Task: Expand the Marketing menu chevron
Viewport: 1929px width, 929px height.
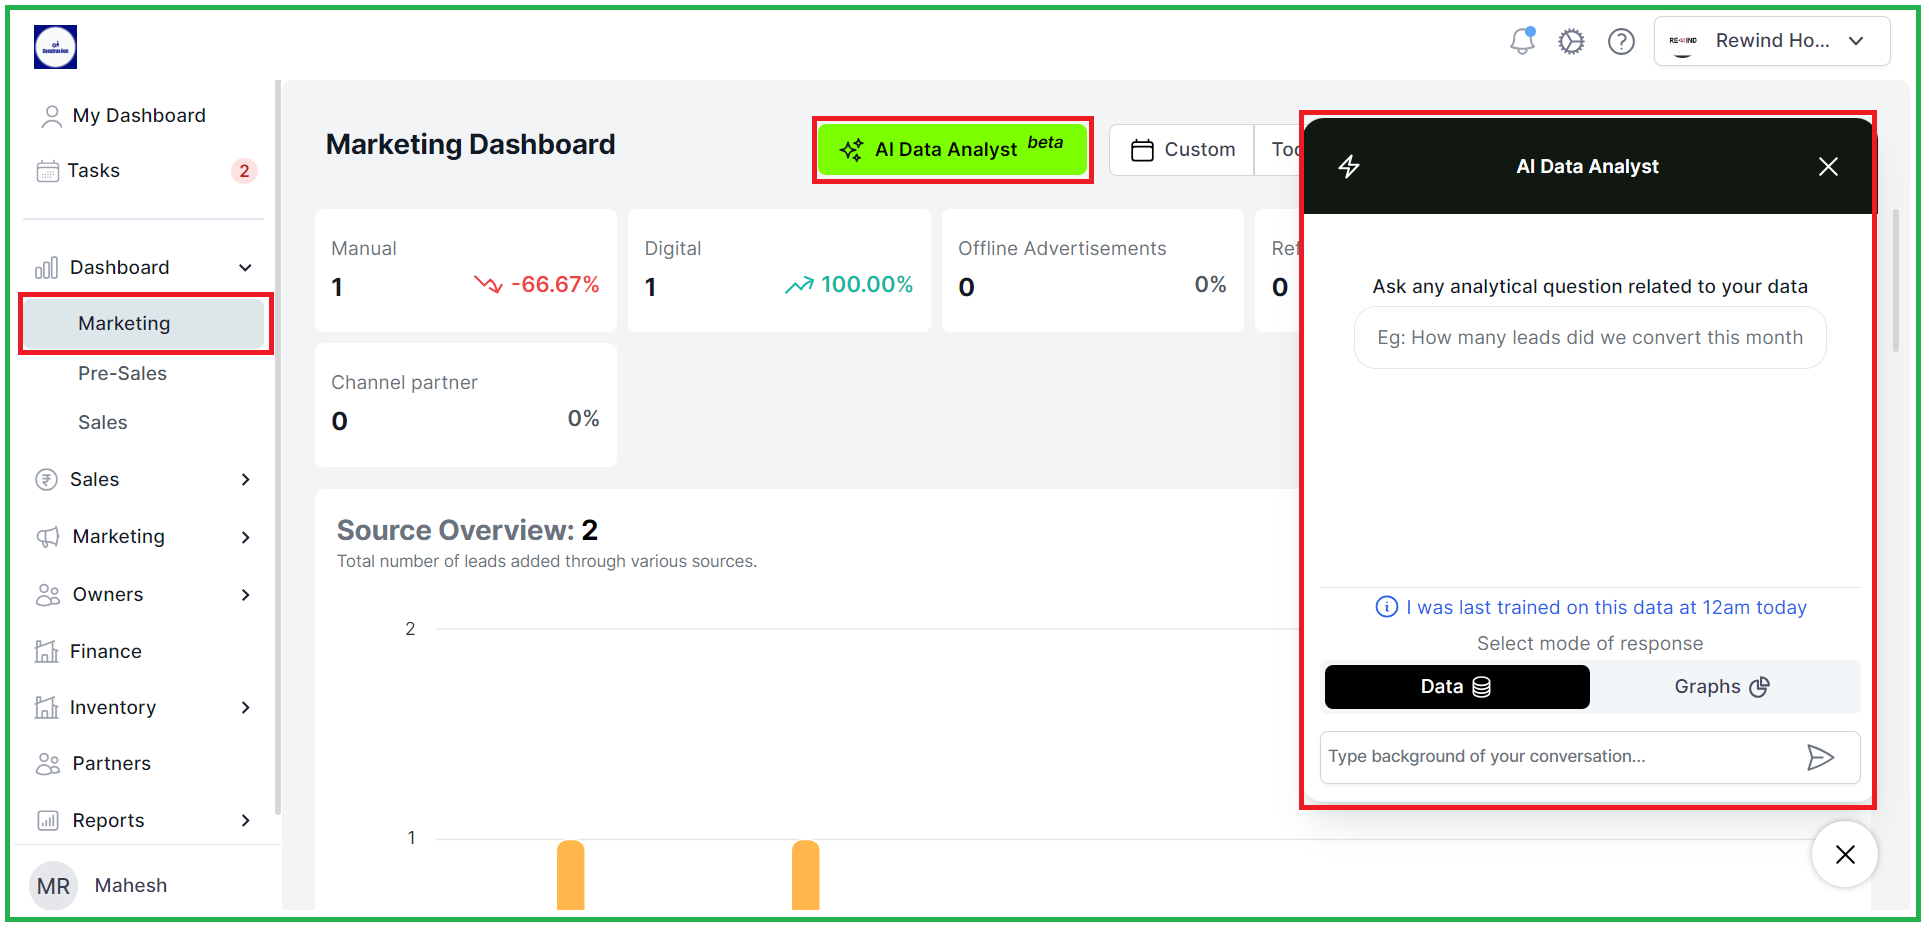Action: (x=245, y=537)
